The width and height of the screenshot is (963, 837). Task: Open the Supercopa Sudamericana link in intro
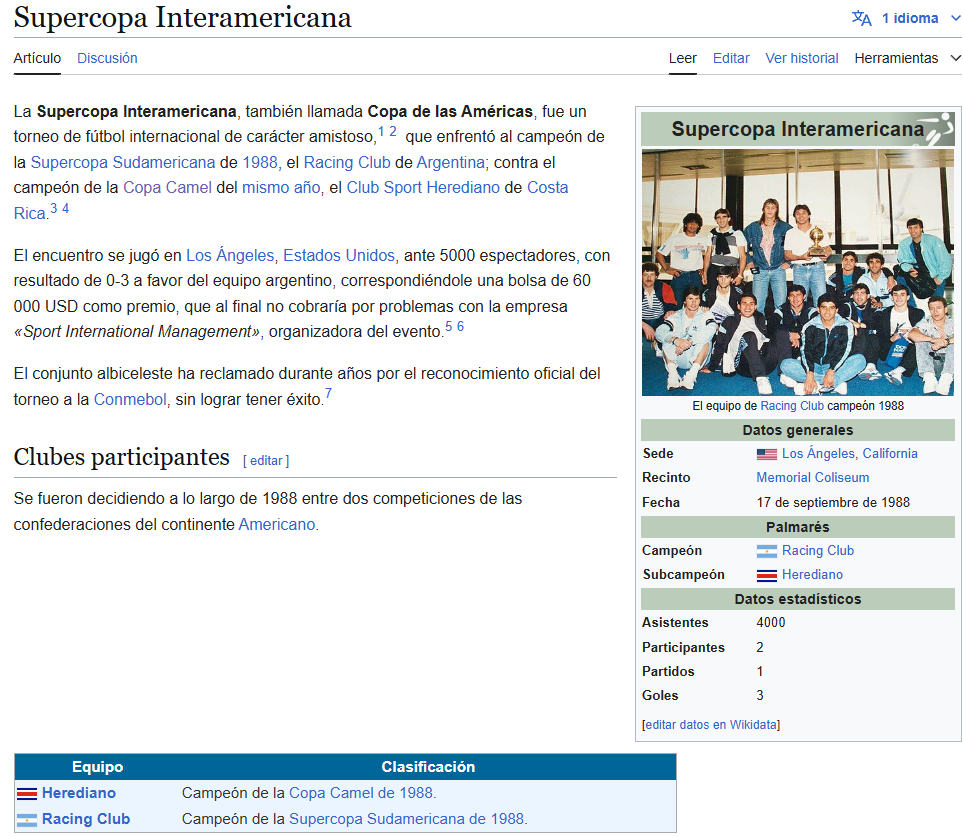pos(123,162)
